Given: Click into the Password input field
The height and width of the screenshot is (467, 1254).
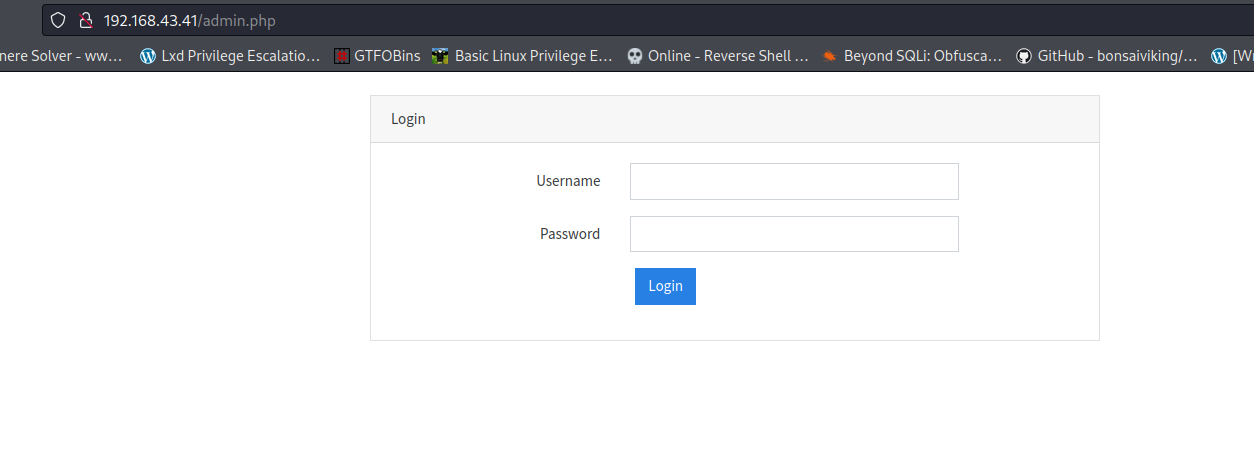Looking at the screenshot, I should [x=794, y=234].
